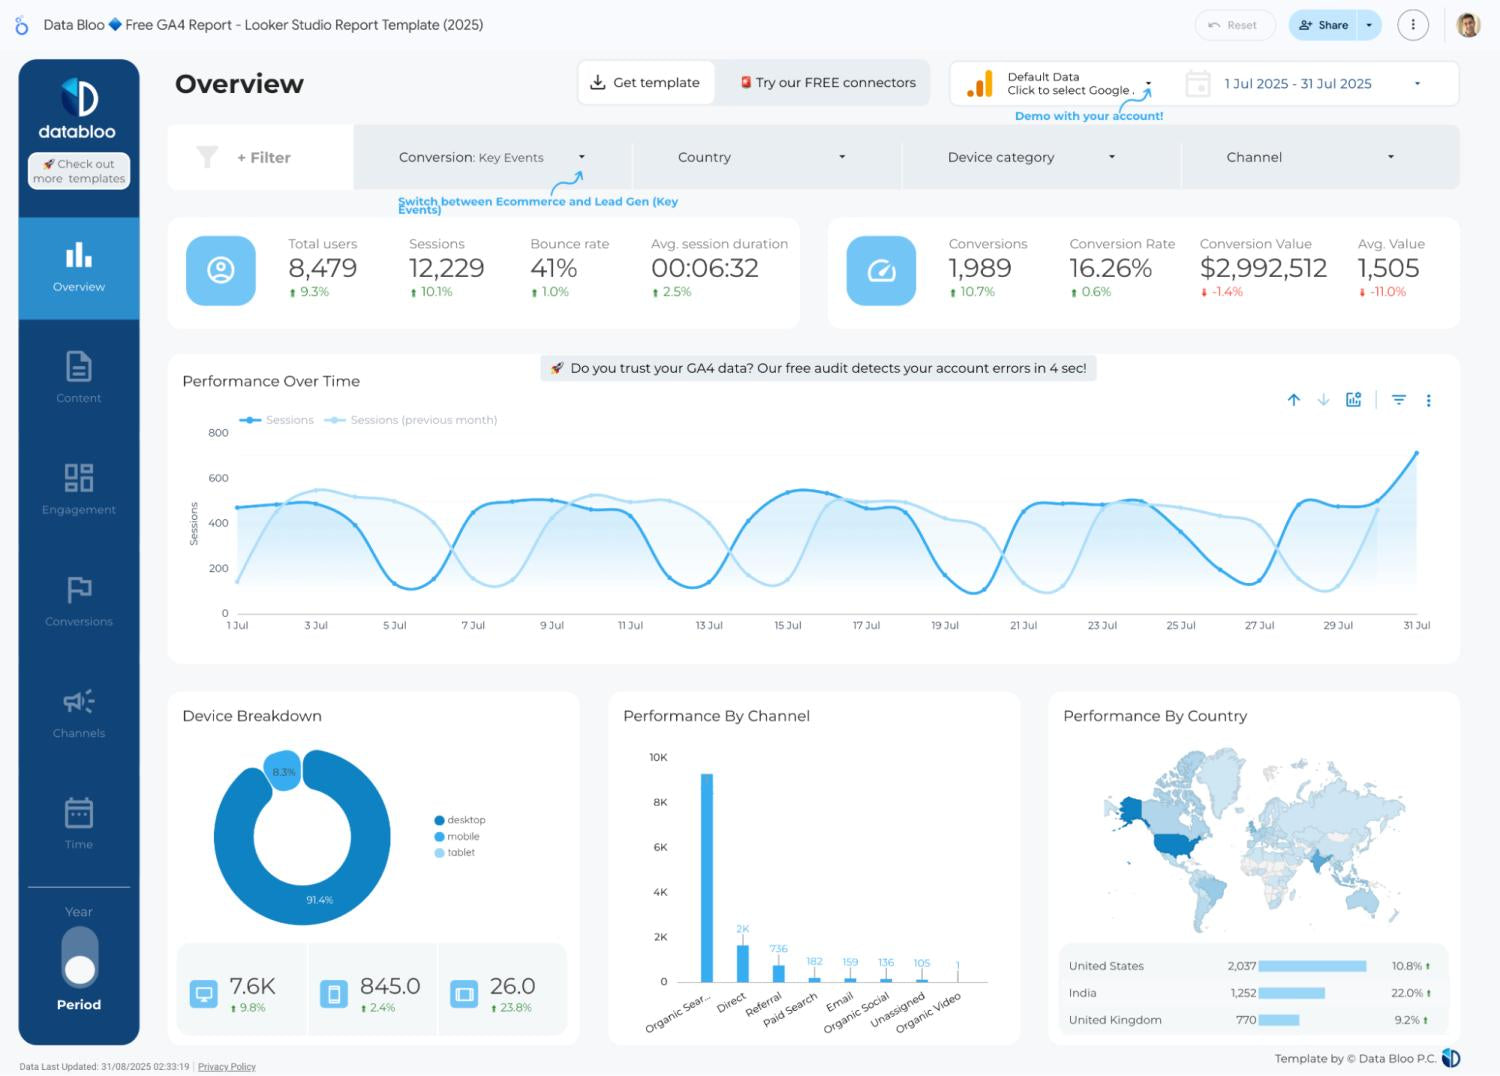Screen dimensions: 1500x1076
Task: Go to the Engagement page
Action: pos(79,488)
